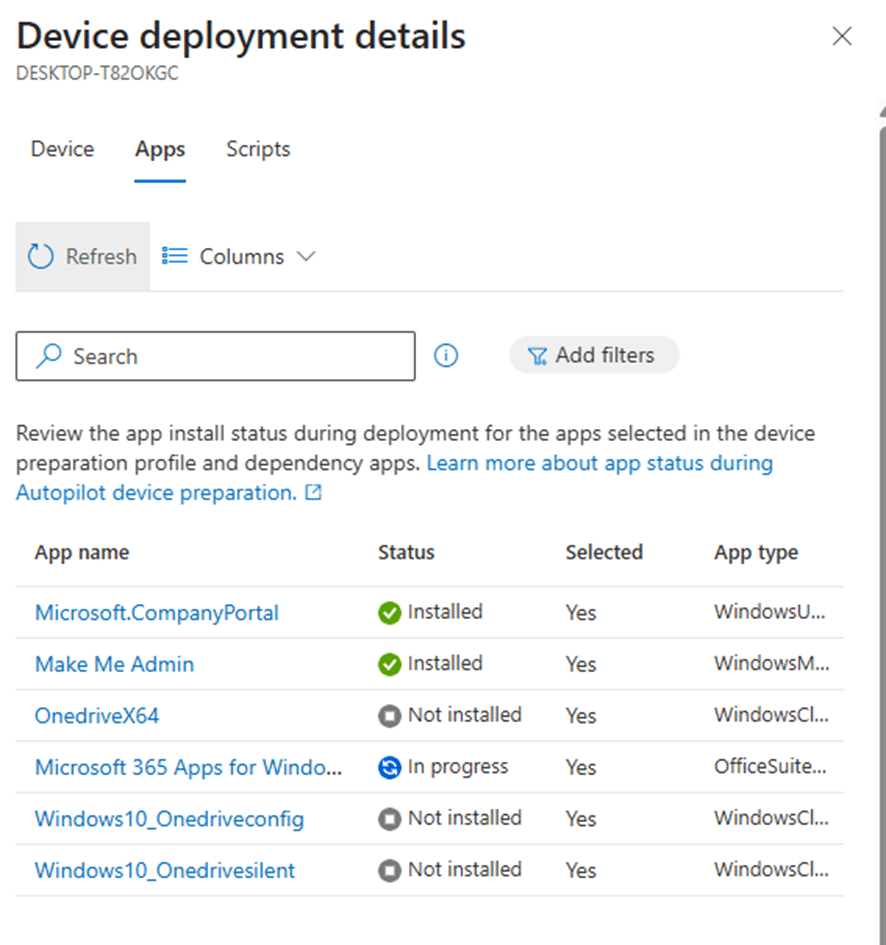Click the Add filters button
This screenshot has height=945, width=886.
point(594,355)
